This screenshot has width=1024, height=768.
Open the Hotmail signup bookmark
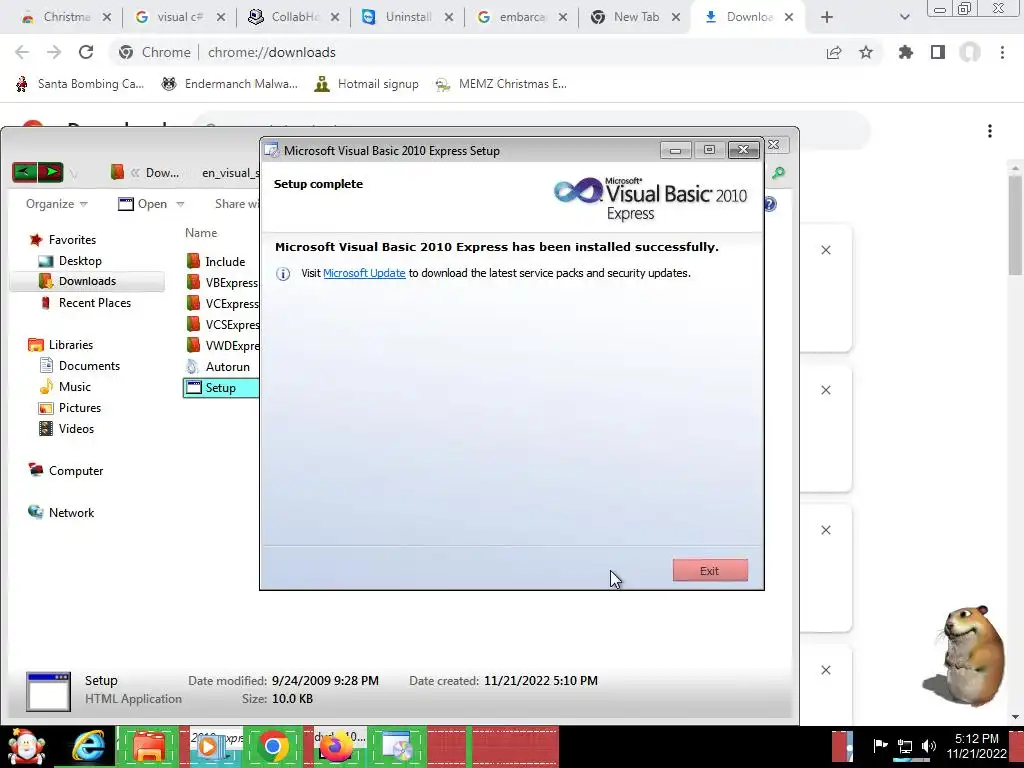click(366, 84)
